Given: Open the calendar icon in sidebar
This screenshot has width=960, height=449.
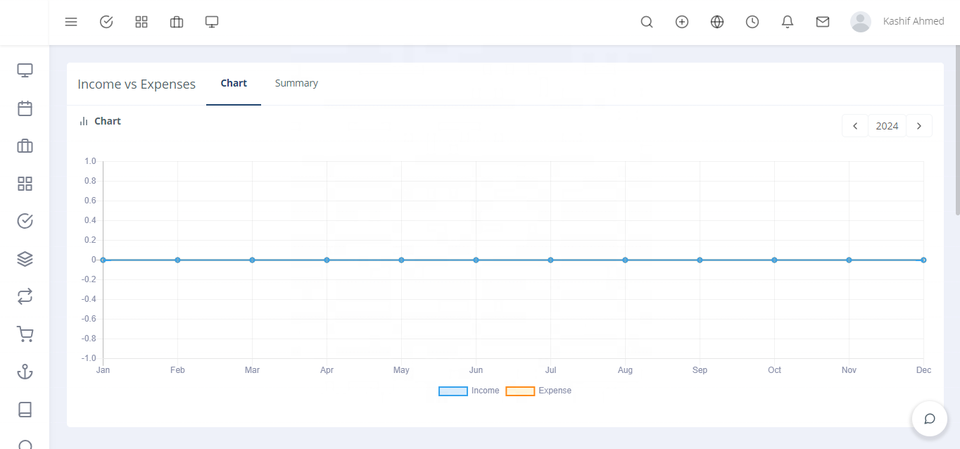Looking at the screenshot, I should point(25,109).
